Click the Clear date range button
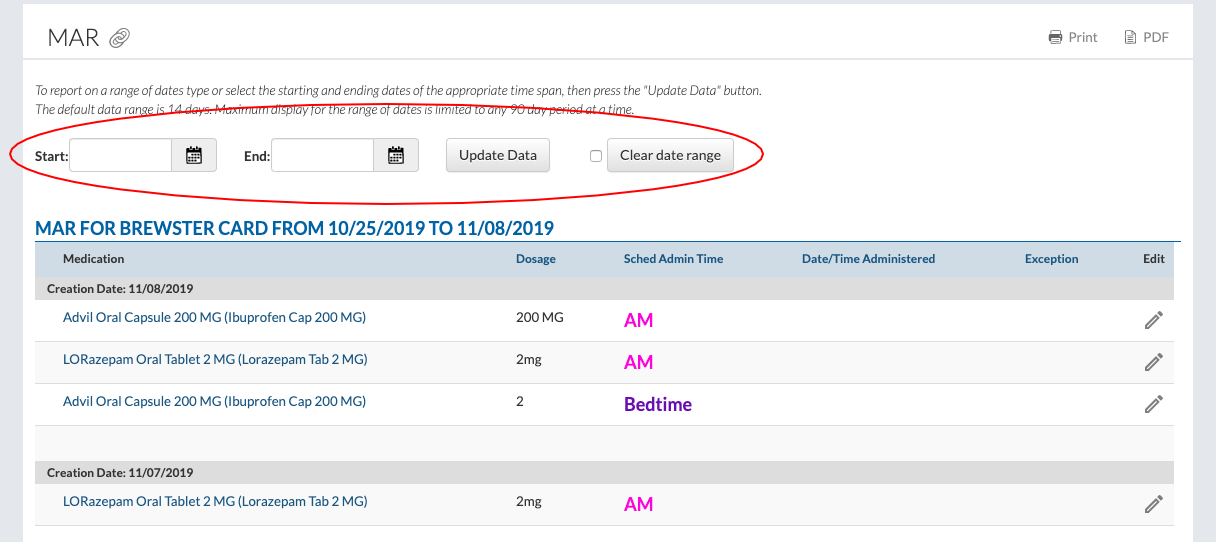The image size is (1216, 542). (x=670, y=155)
